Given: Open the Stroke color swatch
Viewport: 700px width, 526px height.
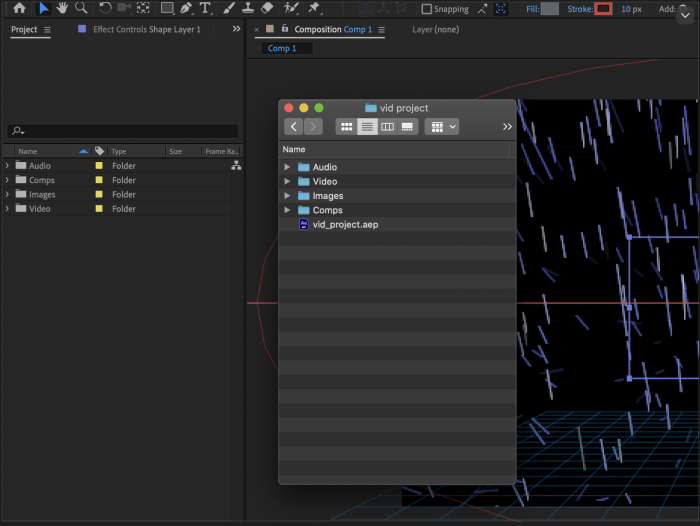Looking at the screenshot, I should coord(603,9).
